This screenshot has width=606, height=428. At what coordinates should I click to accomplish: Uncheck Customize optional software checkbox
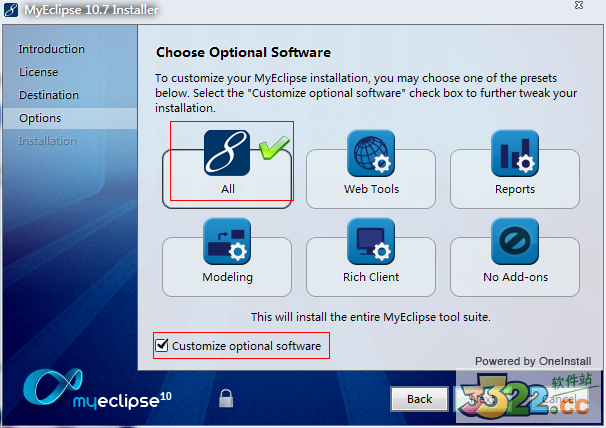[162, 345]
